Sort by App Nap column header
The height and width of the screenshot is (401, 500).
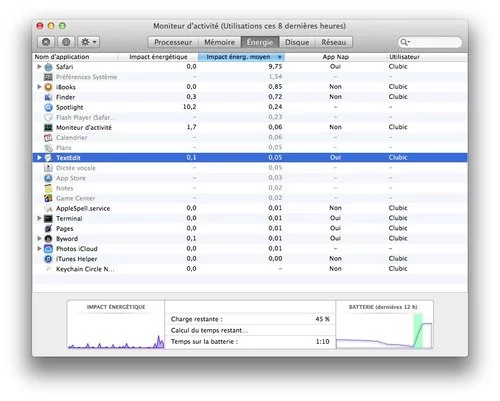(335, 57)
